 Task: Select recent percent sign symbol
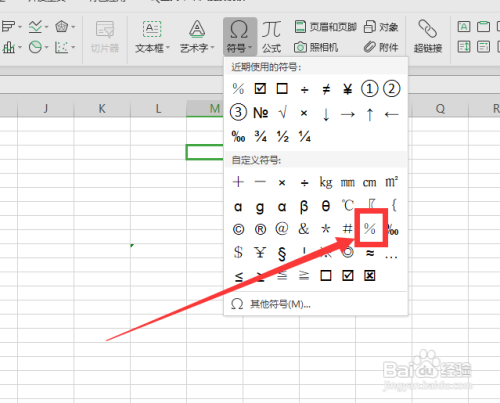(x=238, y=89)
